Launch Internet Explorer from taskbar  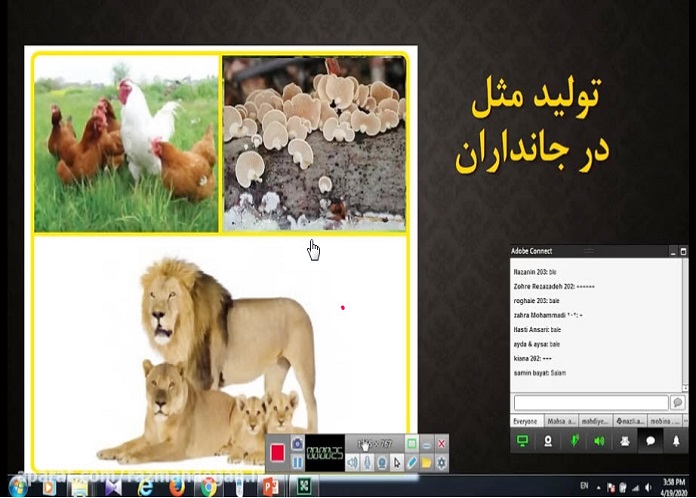[145, 487]
